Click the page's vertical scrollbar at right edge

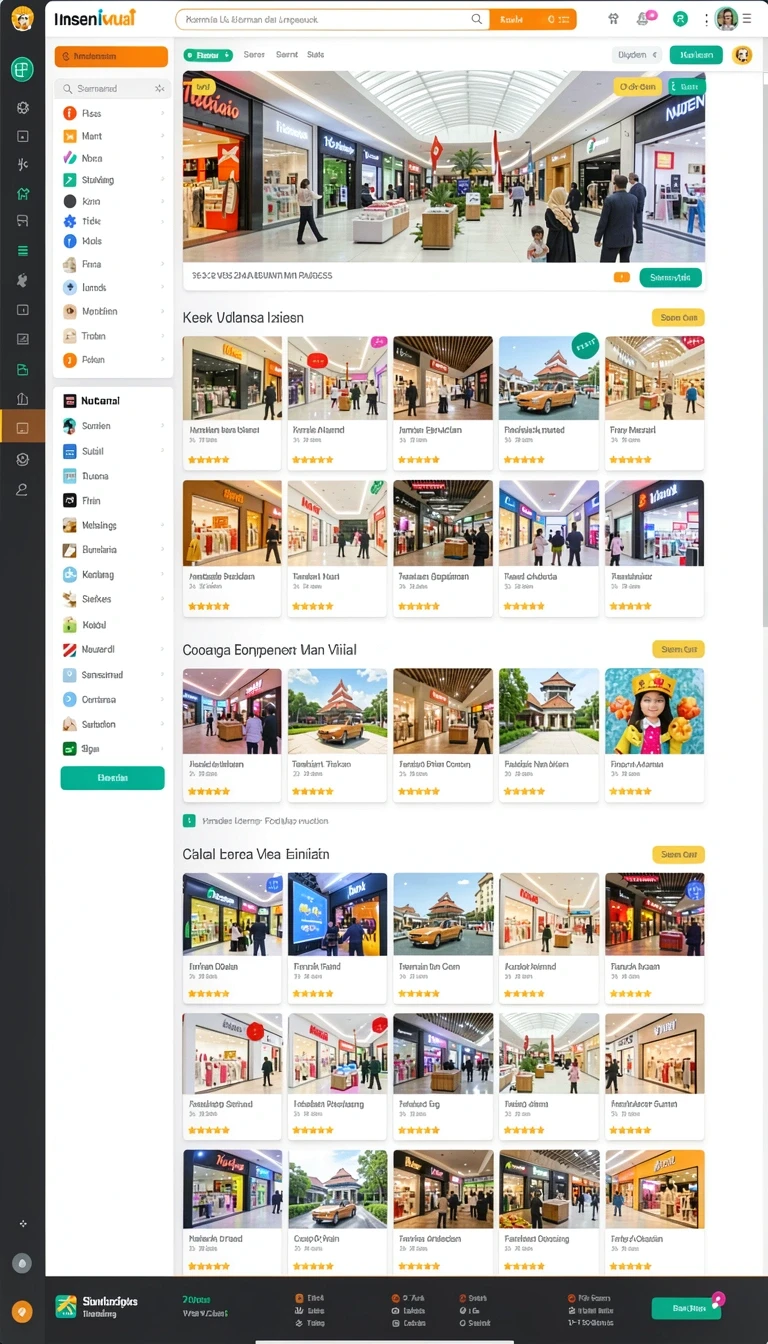764,350
